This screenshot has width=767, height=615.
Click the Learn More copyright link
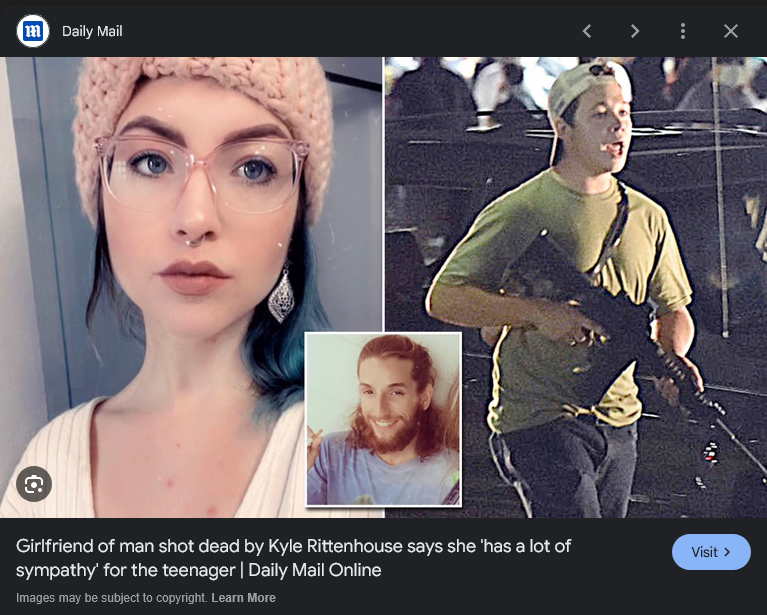click(243, 598)
